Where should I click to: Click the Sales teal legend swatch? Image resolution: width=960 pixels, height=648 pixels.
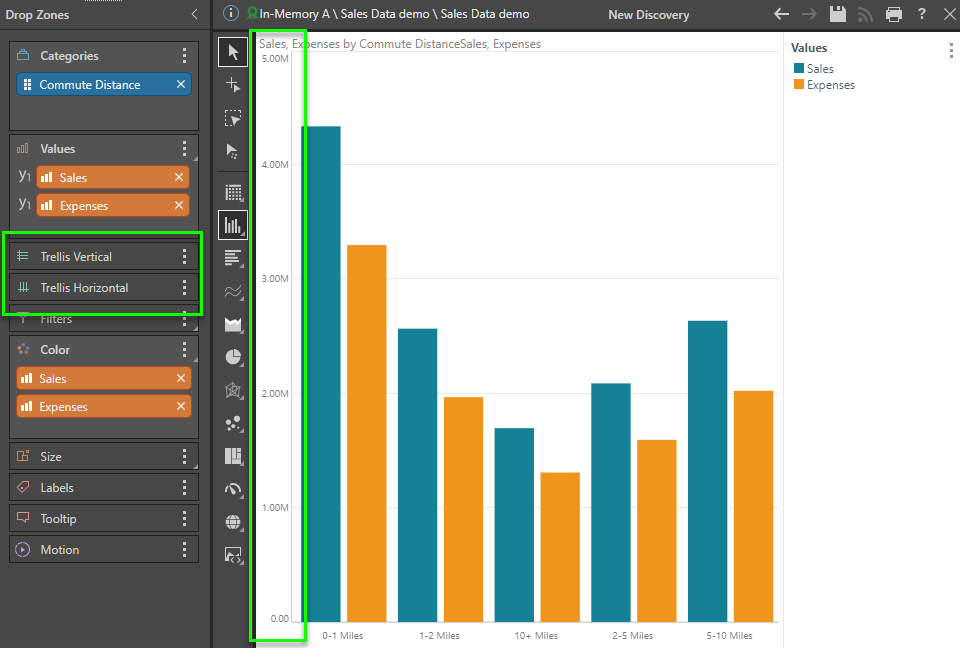[799, 69]
